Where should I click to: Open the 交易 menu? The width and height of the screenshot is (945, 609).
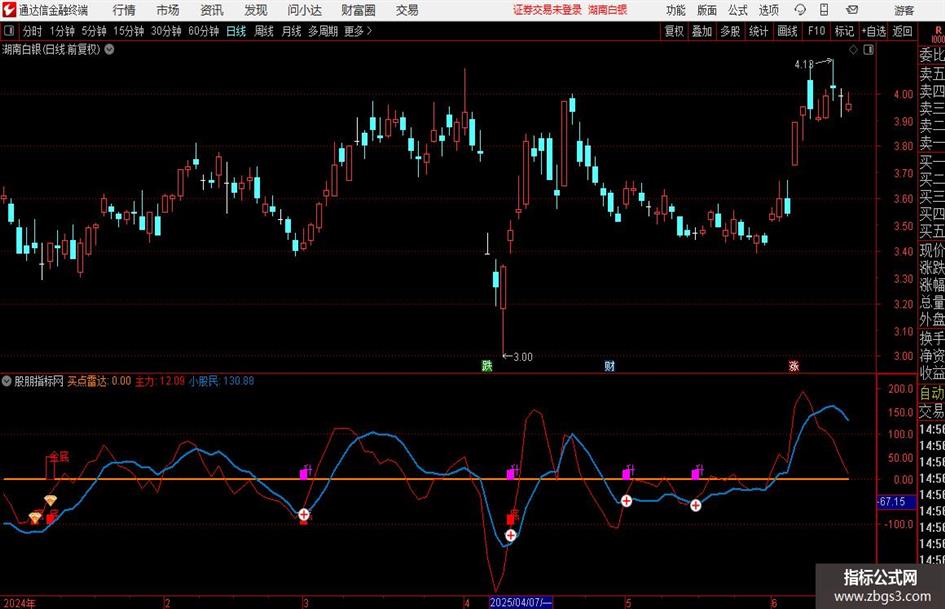point(407,10)
